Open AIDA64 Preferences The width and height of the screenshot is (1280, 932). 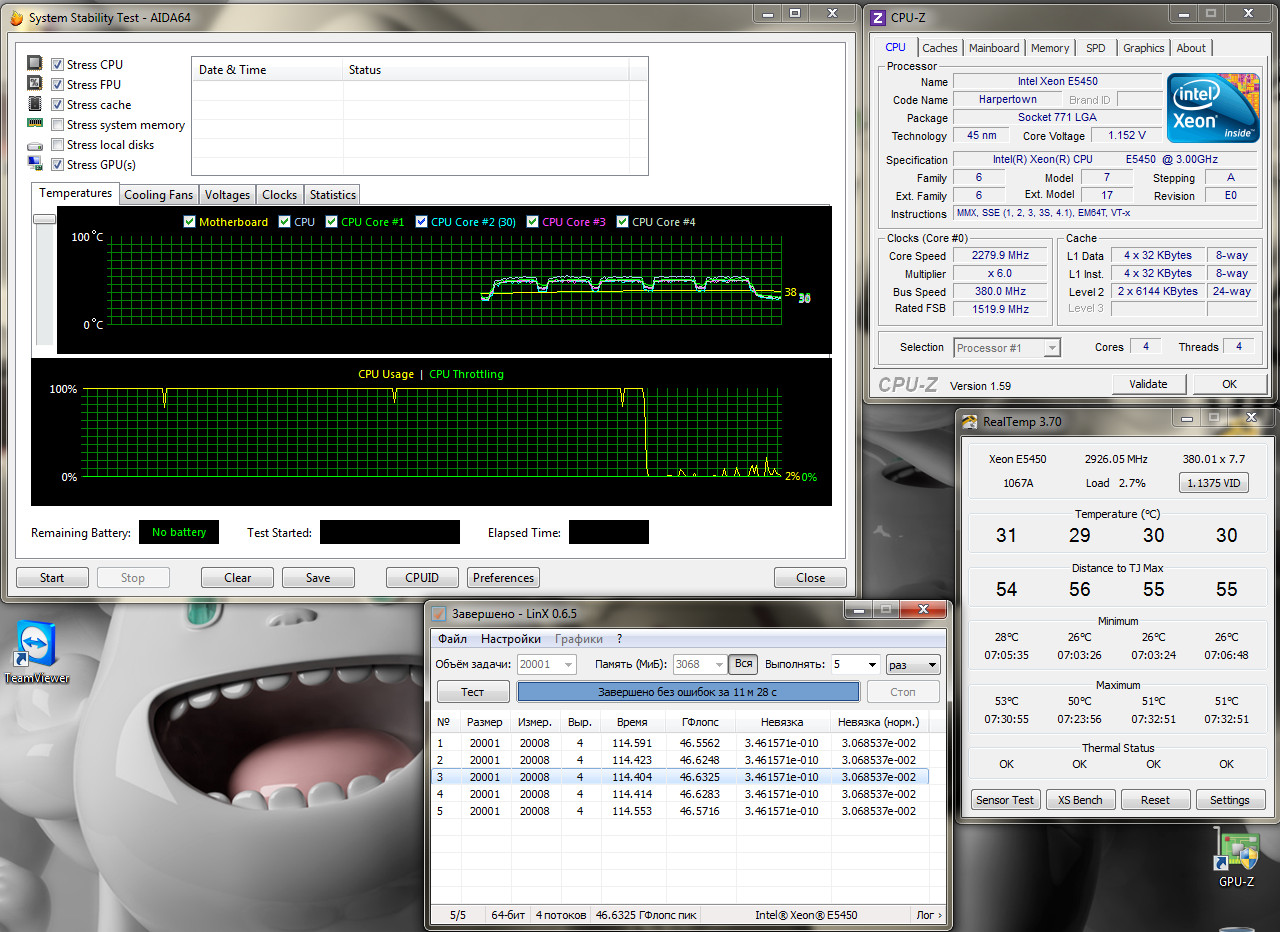click(503, 578)
